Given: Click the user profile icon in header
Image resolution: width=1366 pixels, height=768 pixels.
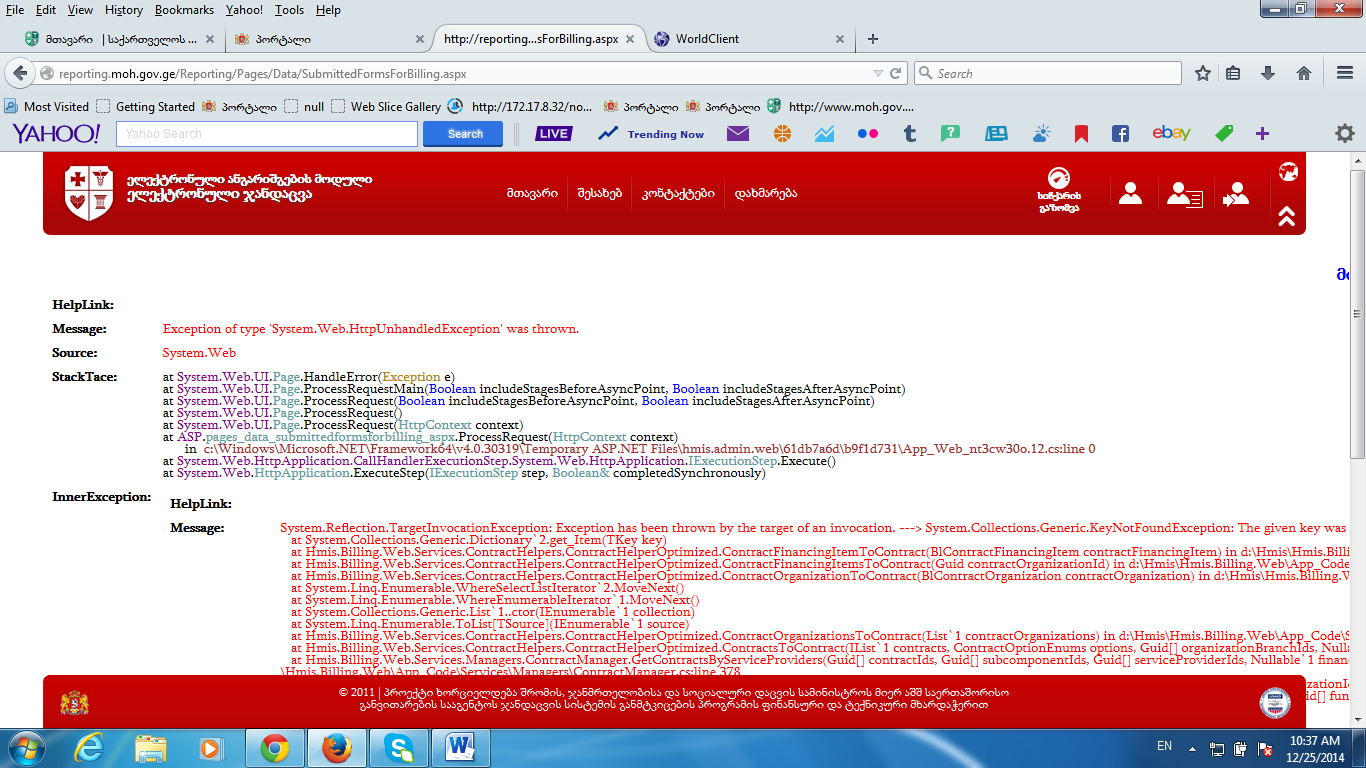Looking at the screenshot, I should pos(1130,193).
